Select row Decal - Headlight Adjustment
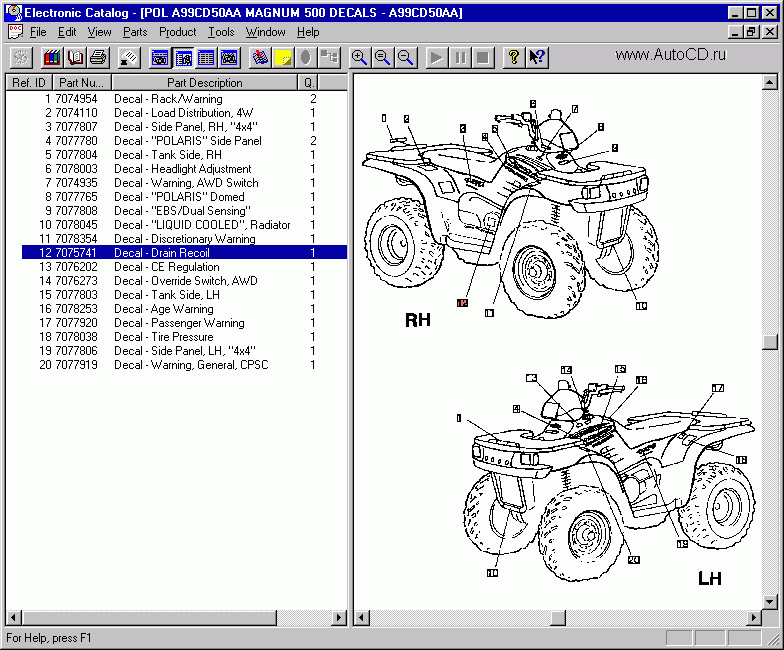 point(184,169)
